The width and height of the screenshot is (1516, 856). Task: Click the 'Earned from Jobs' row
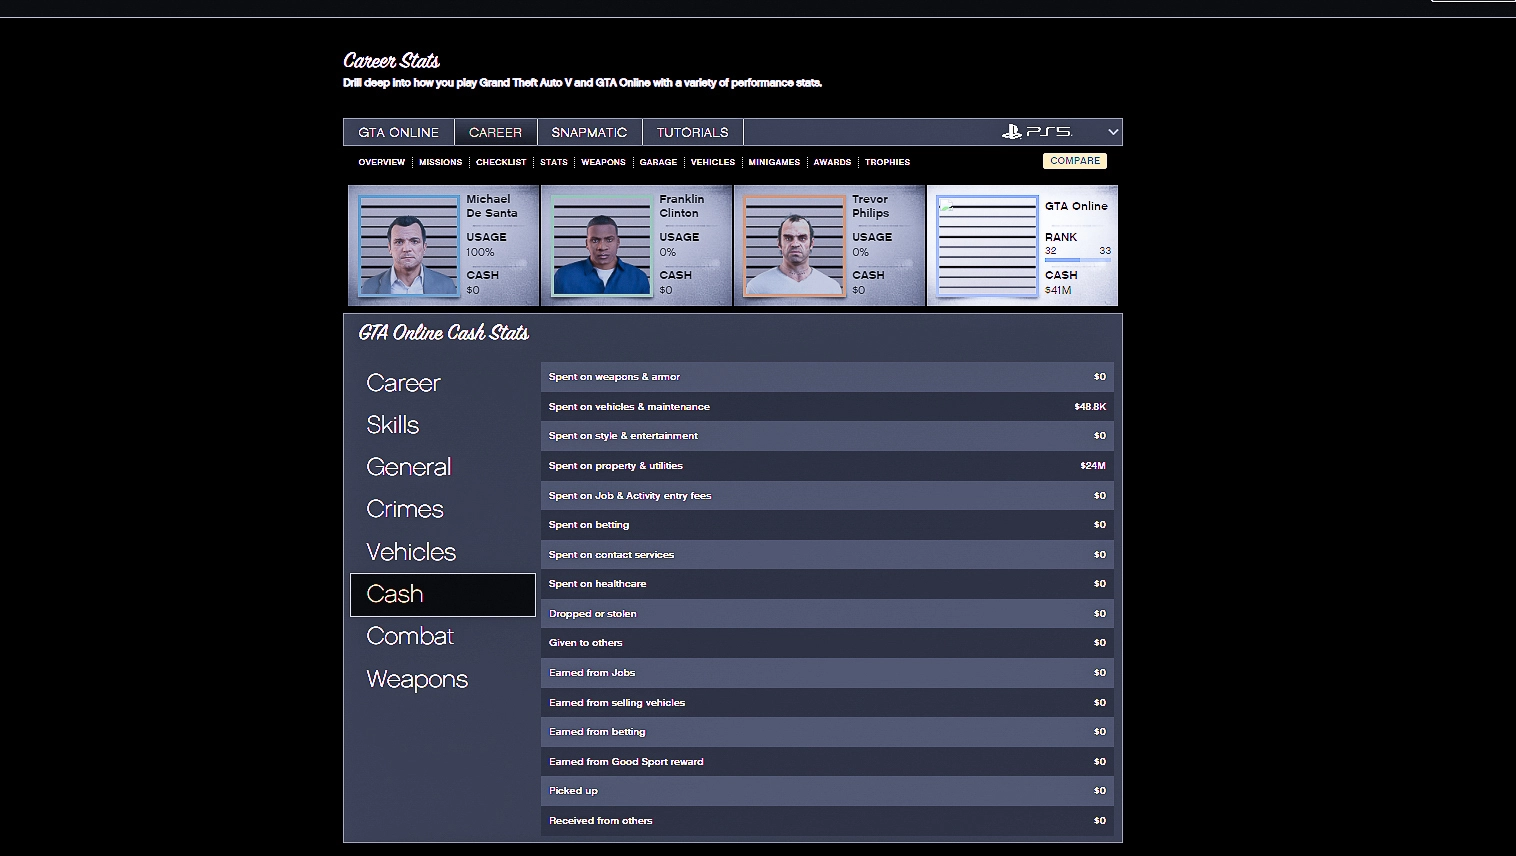(x=827, y=673)
